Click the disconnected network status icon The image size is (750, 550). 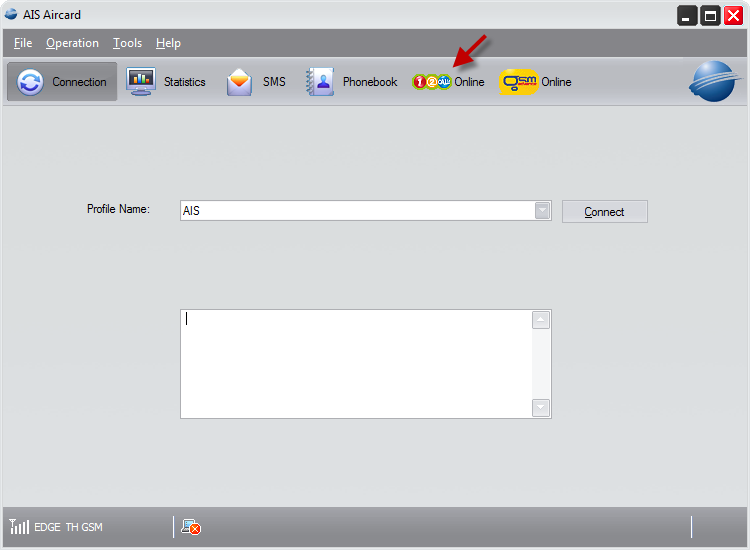click(x=191, y=527)
